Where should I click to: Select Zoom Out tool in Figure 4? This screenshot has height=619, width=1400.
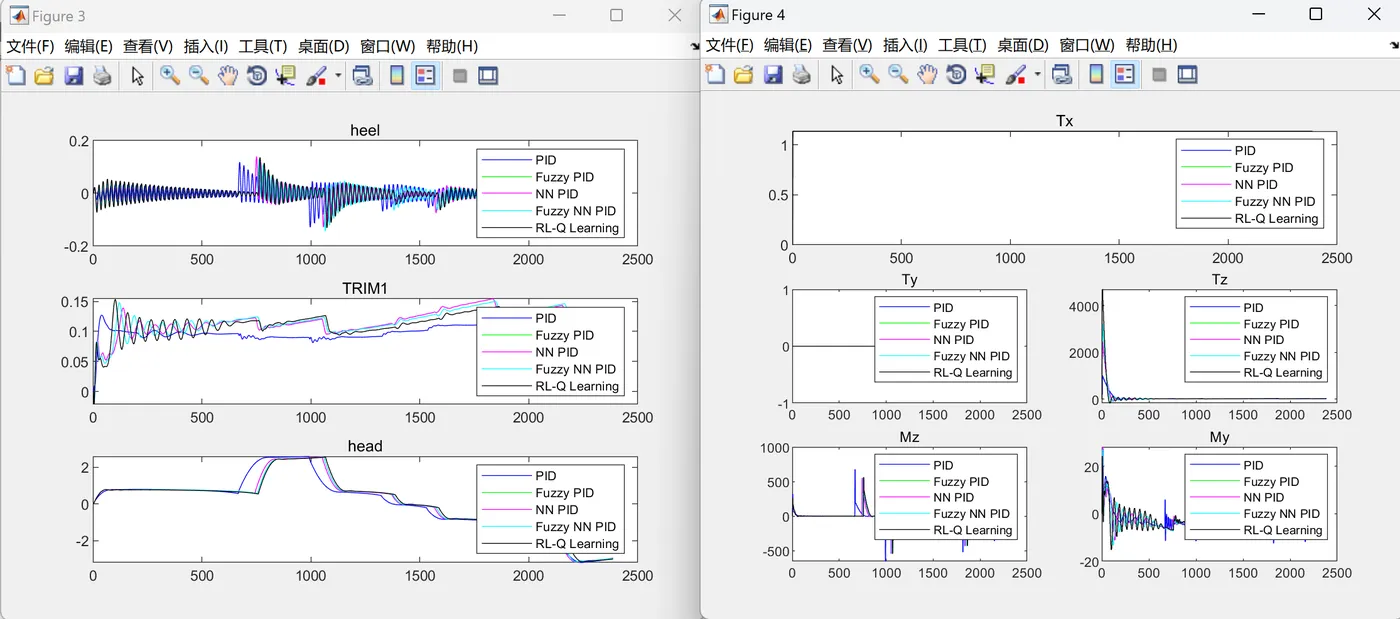point(898,75)
